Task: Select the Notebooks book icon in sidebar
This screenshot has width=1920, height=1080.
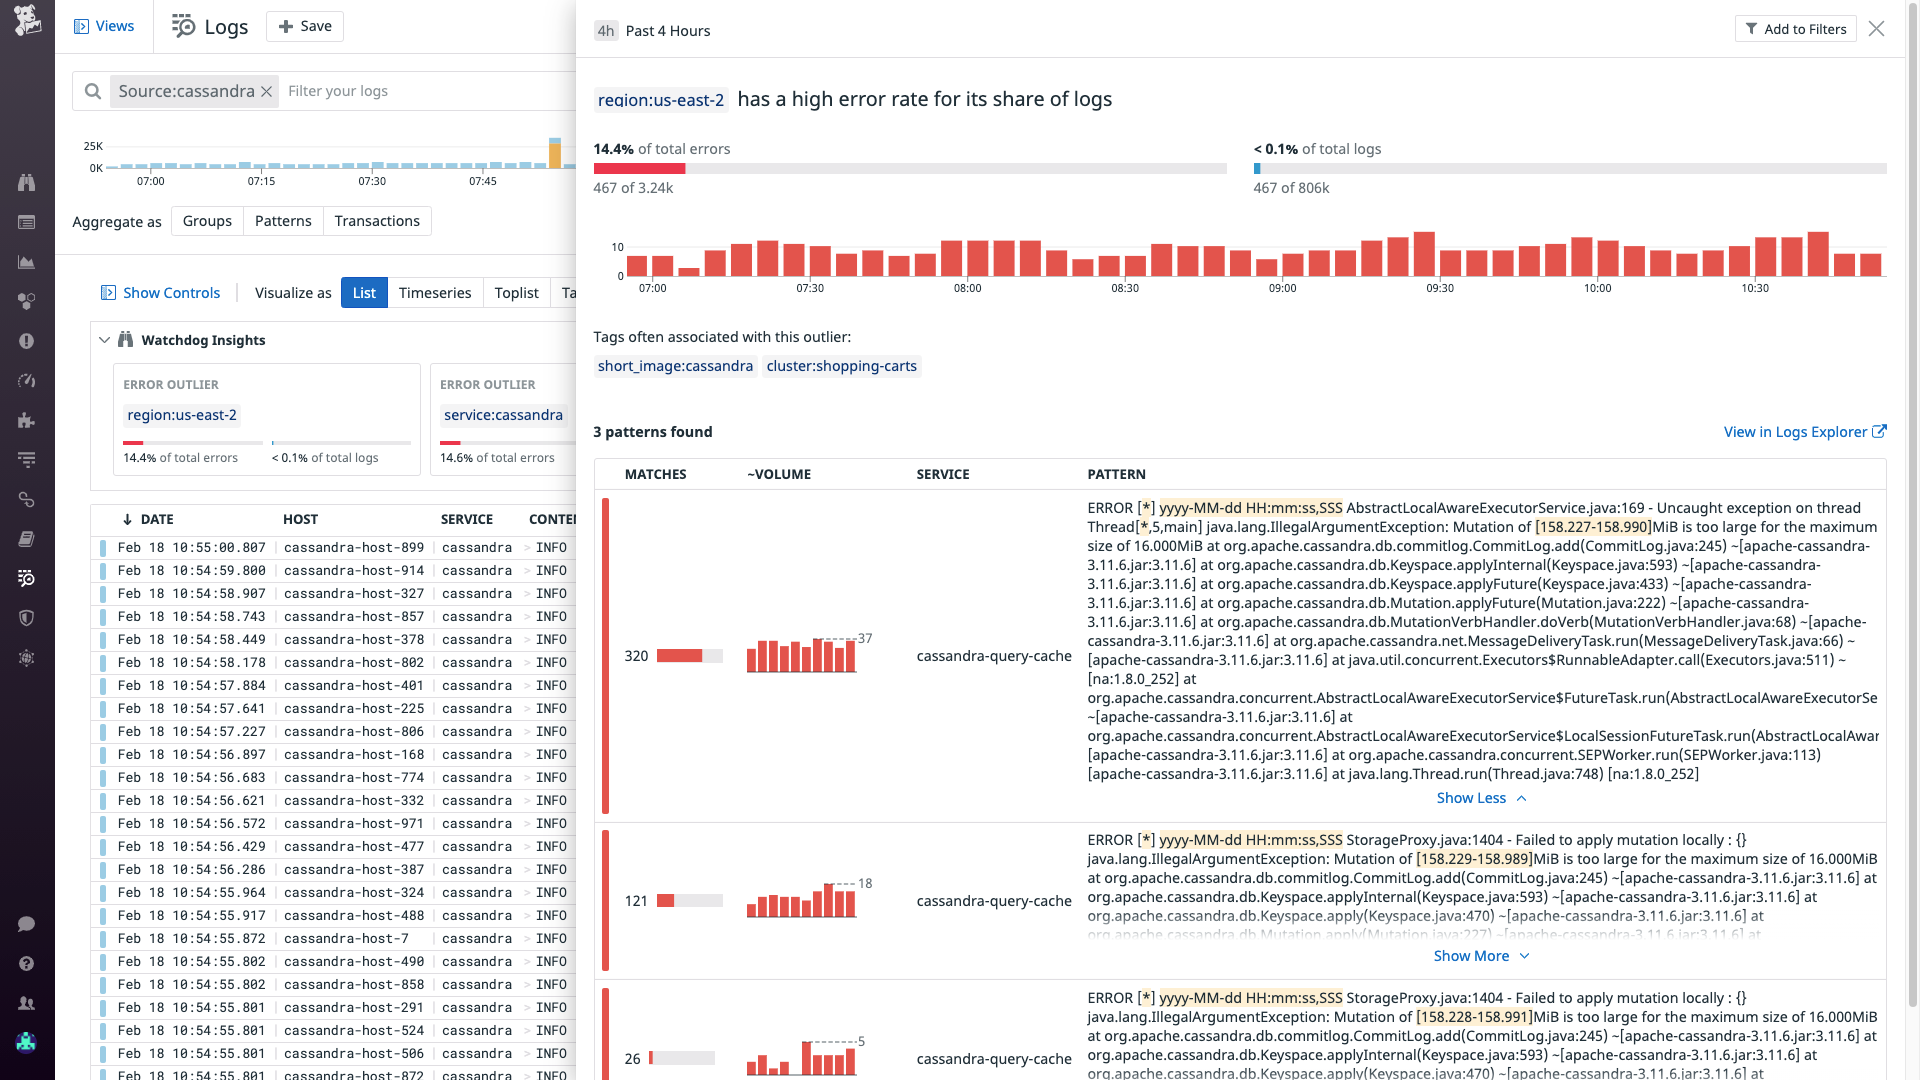Action: (27, 539)
